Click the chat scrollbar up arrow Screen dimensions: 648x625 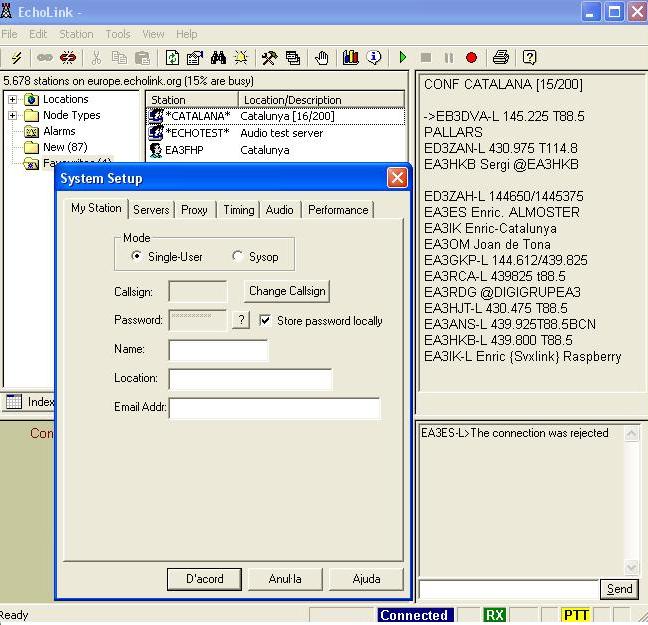(631, 434)
